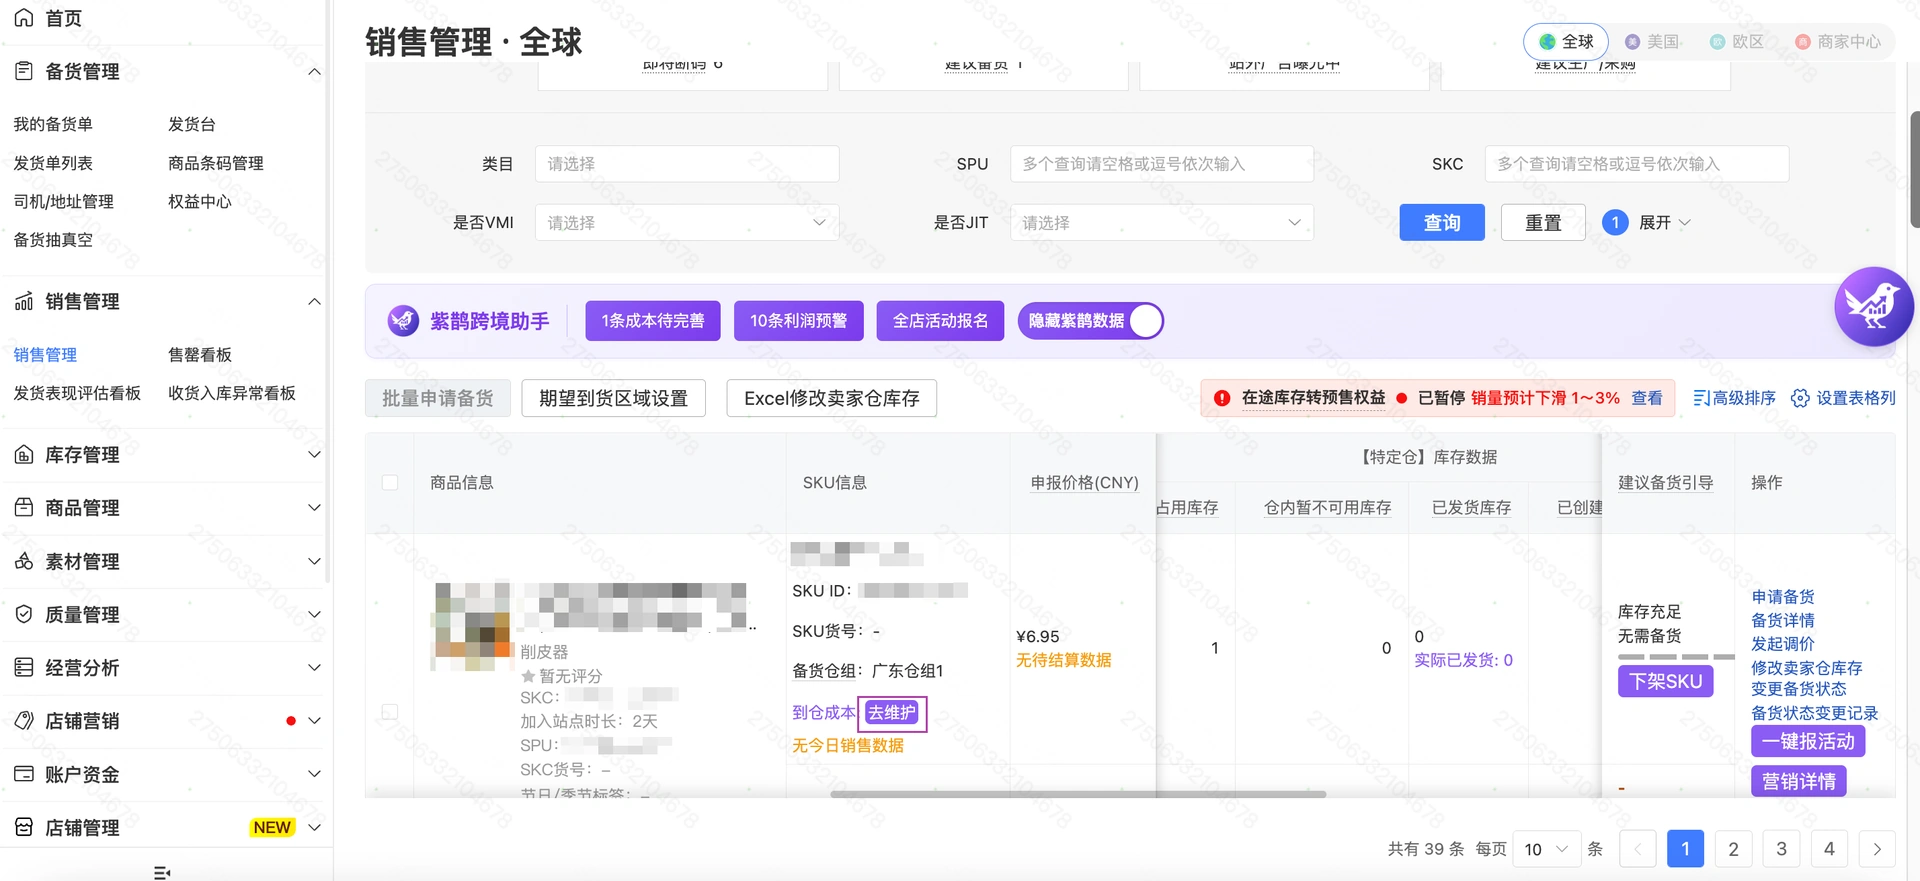Open 售罄看板 in the sidebar
The width and height of the screenshot is (1920, 881).
tap(200, 355)
